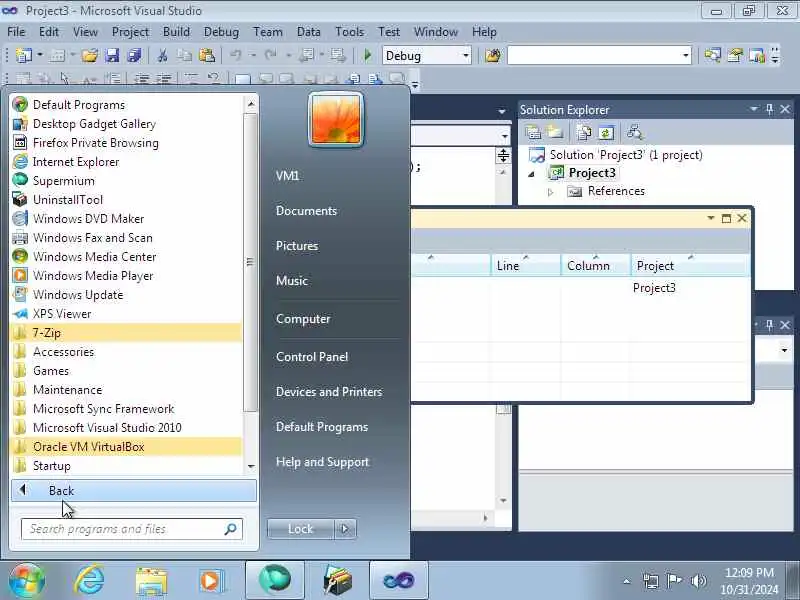Open the Tools menu
The width and height of the screenshot is (800, 600).
349,32
